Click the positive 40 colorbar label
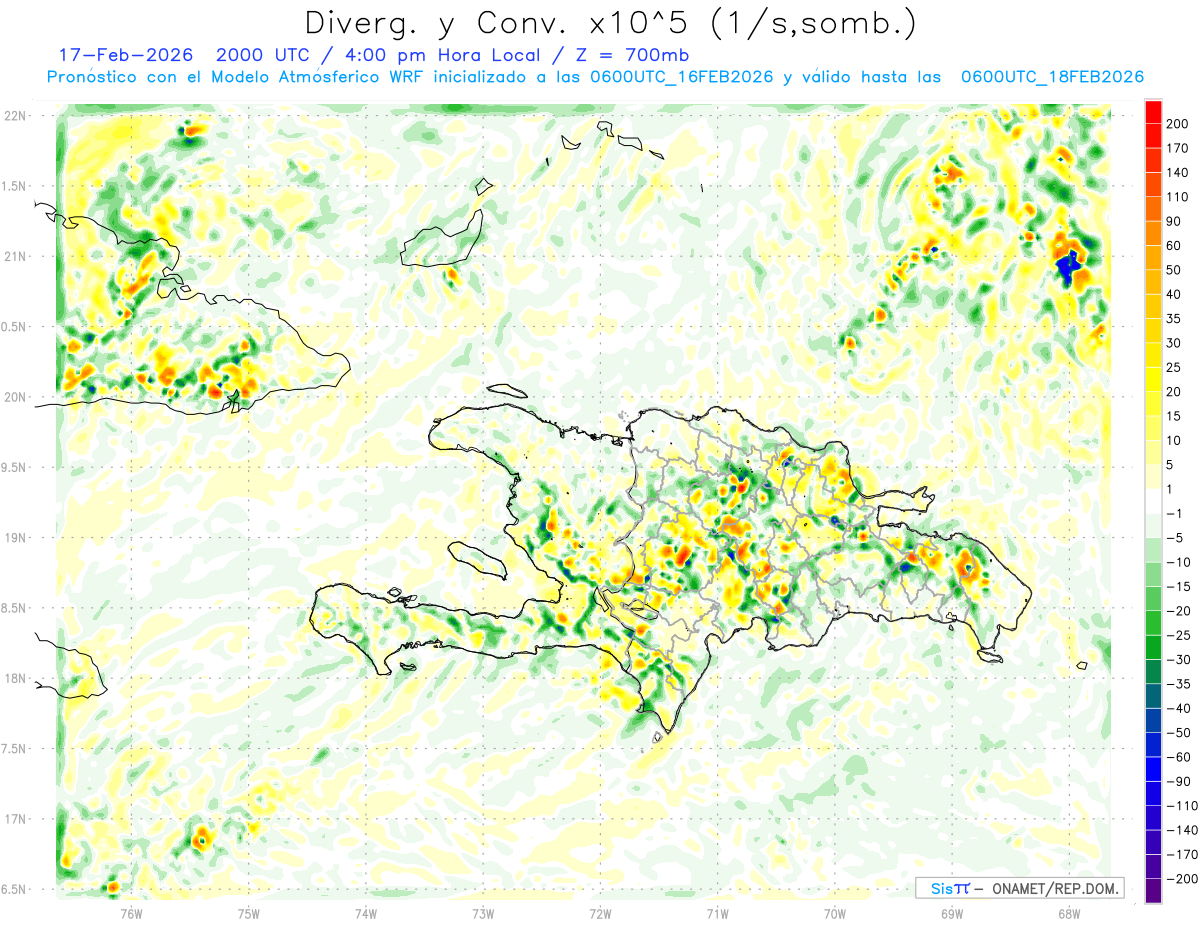The width and height of the screenshot is (1200, 927). click(x=1174, y=294)
